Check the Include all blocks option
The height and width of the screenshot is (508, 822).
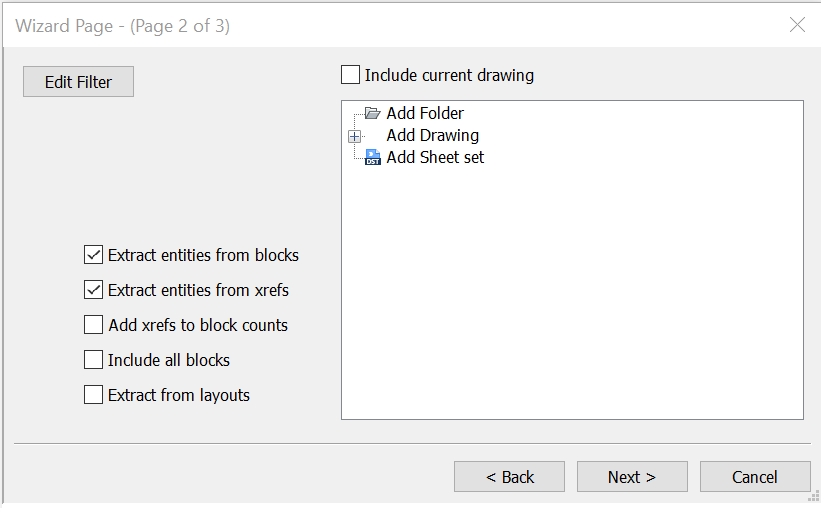[x=93, y=360]
